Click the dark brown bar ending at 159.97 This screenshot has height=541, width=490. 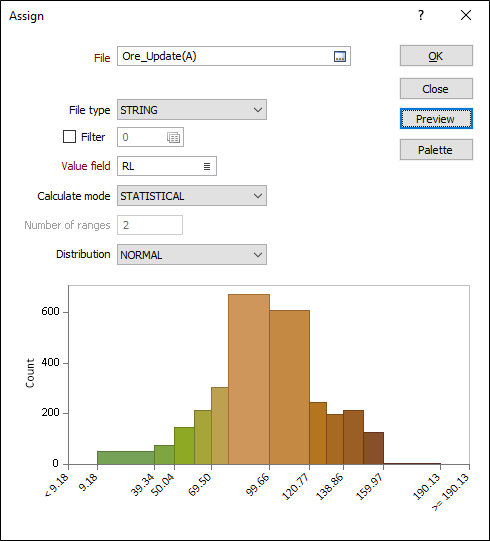point(373,448)
